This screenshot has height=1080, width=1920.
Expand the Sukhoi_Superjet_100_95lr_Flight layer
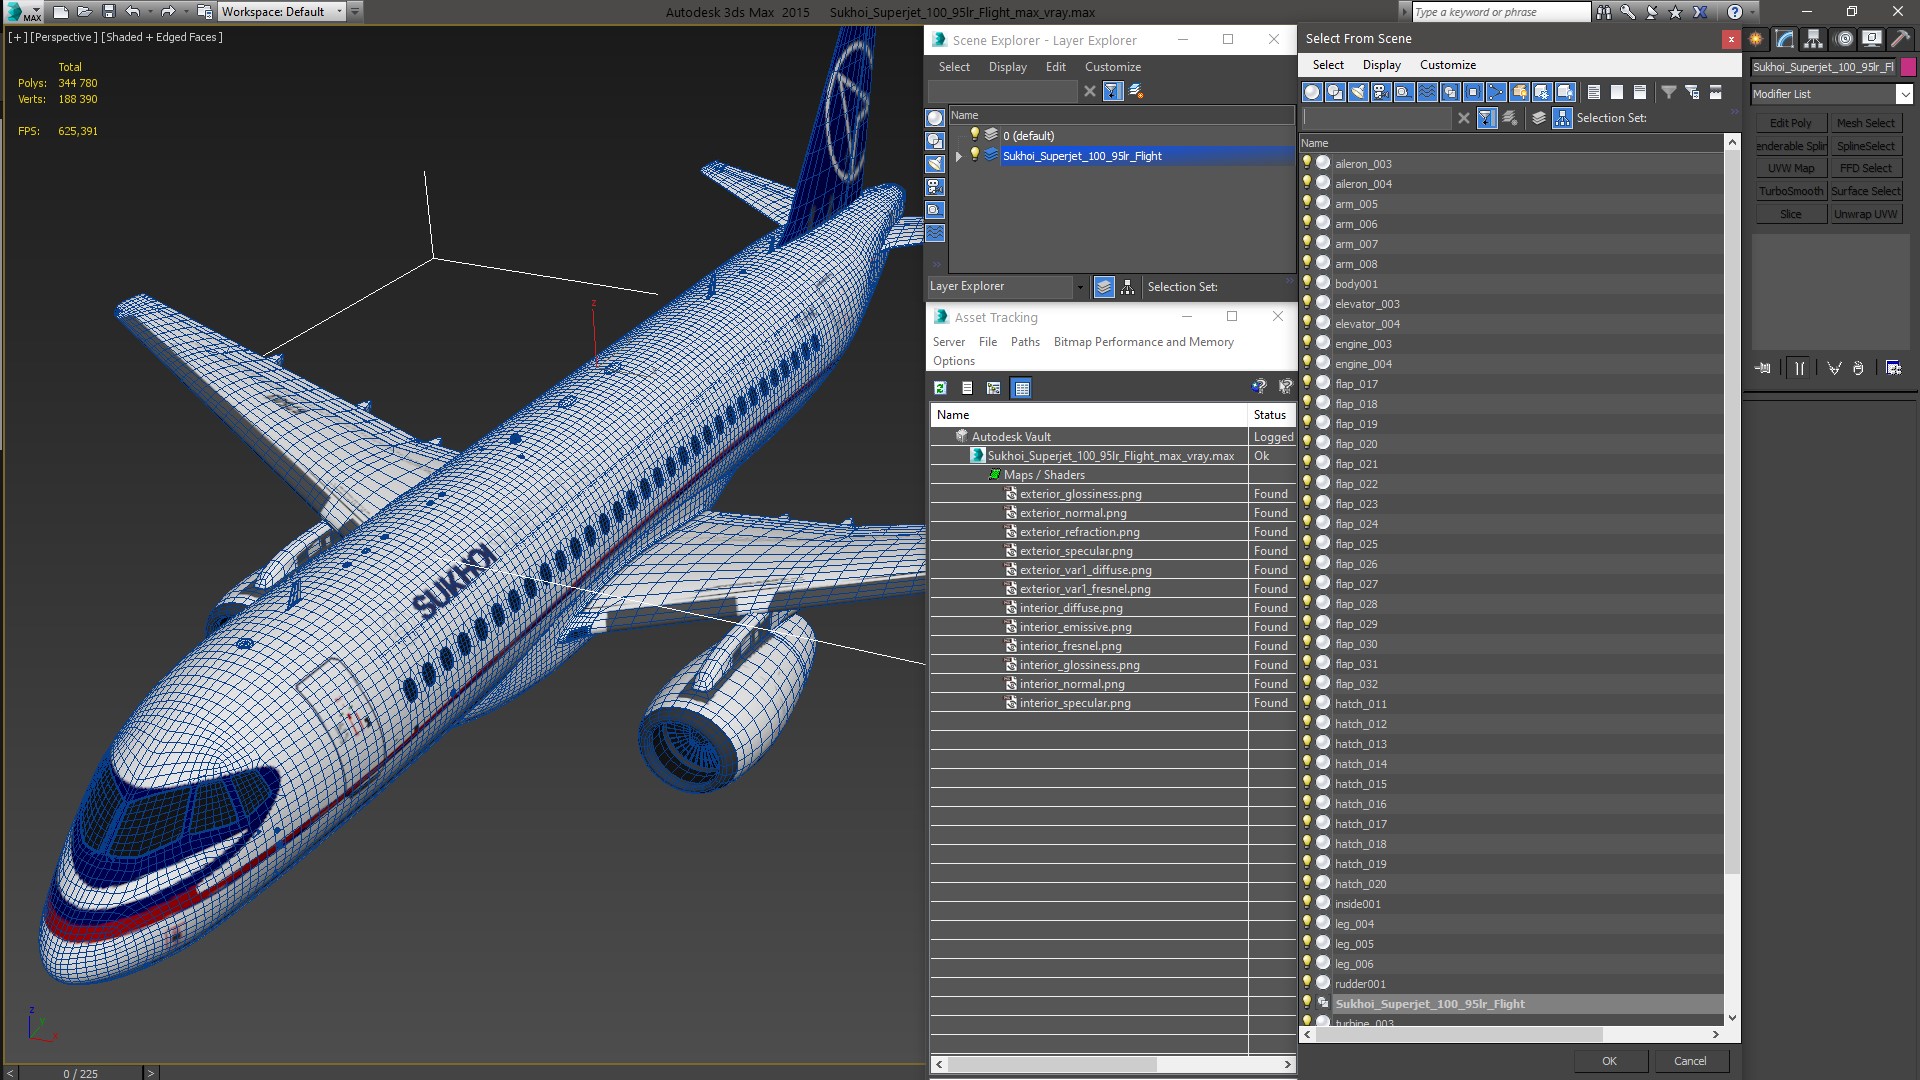coord(958,156)
